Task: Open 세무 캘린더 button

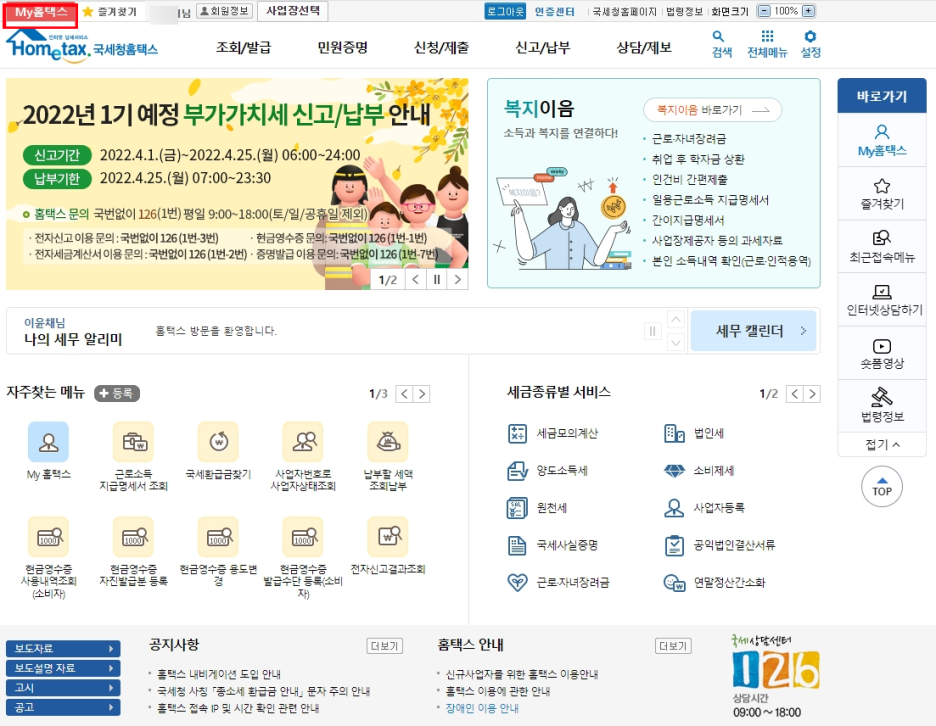Action: tap(753, 331)
